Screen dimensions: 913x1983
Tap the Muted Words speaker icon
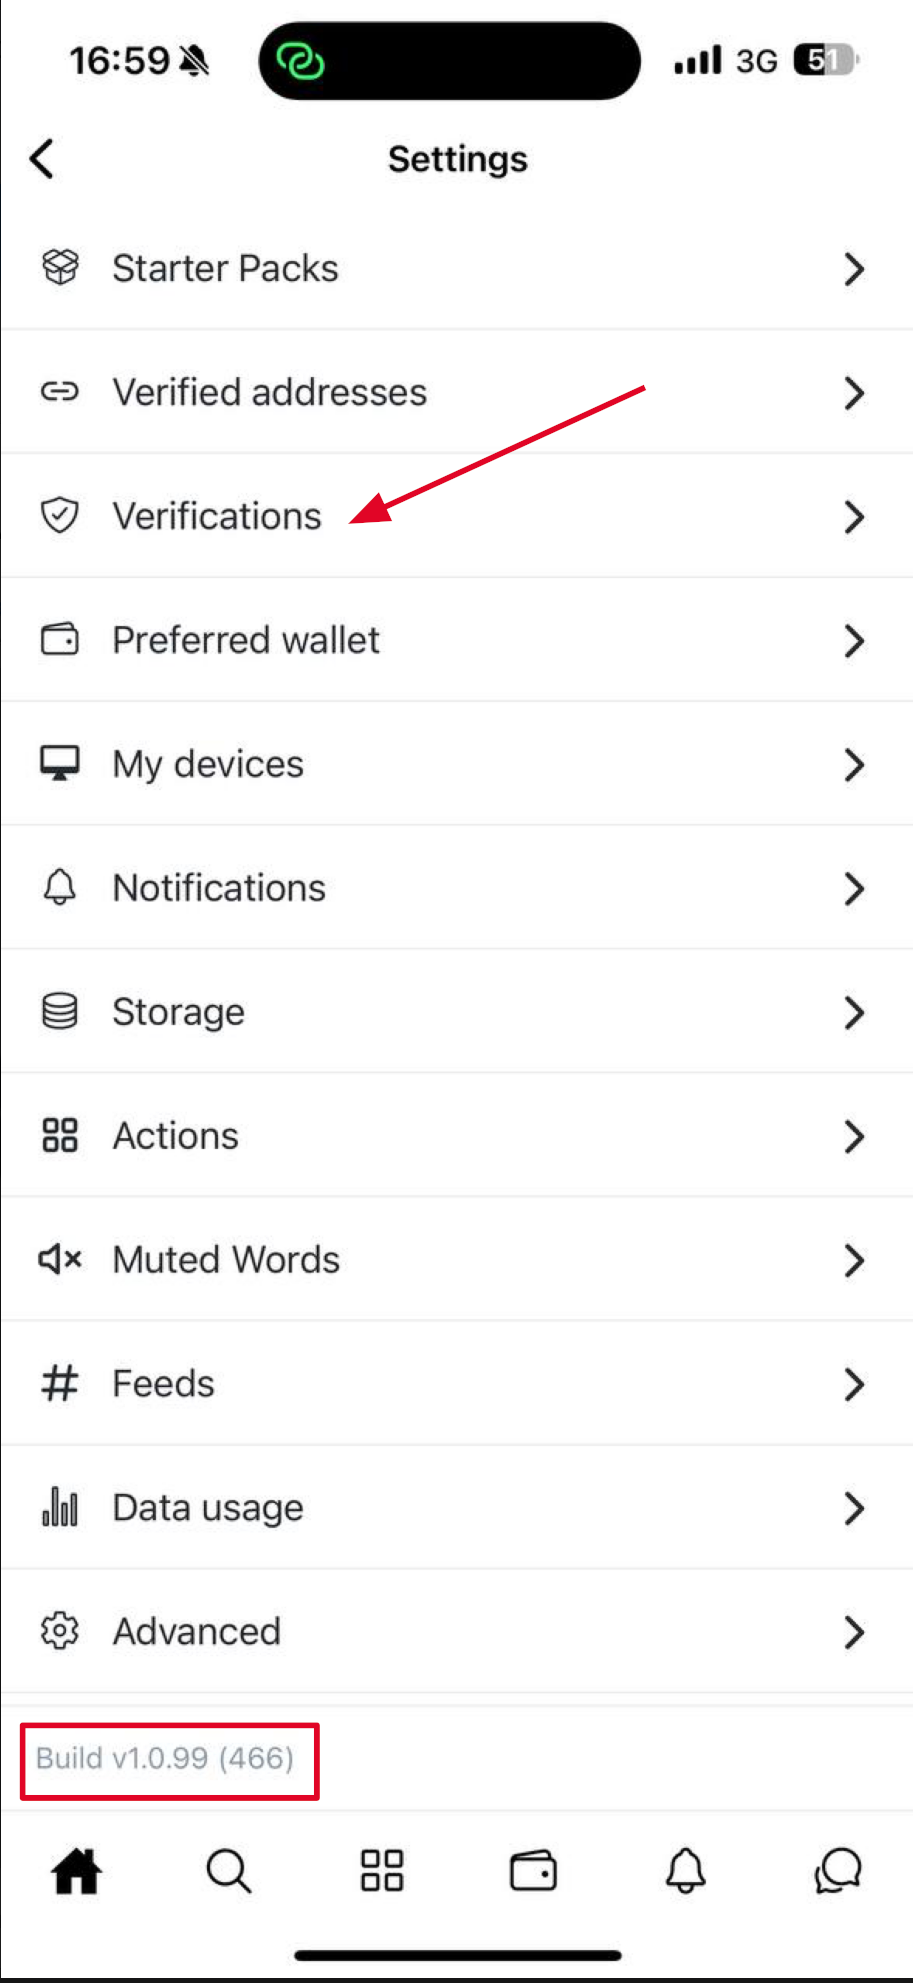click(x=60, y=1260)
